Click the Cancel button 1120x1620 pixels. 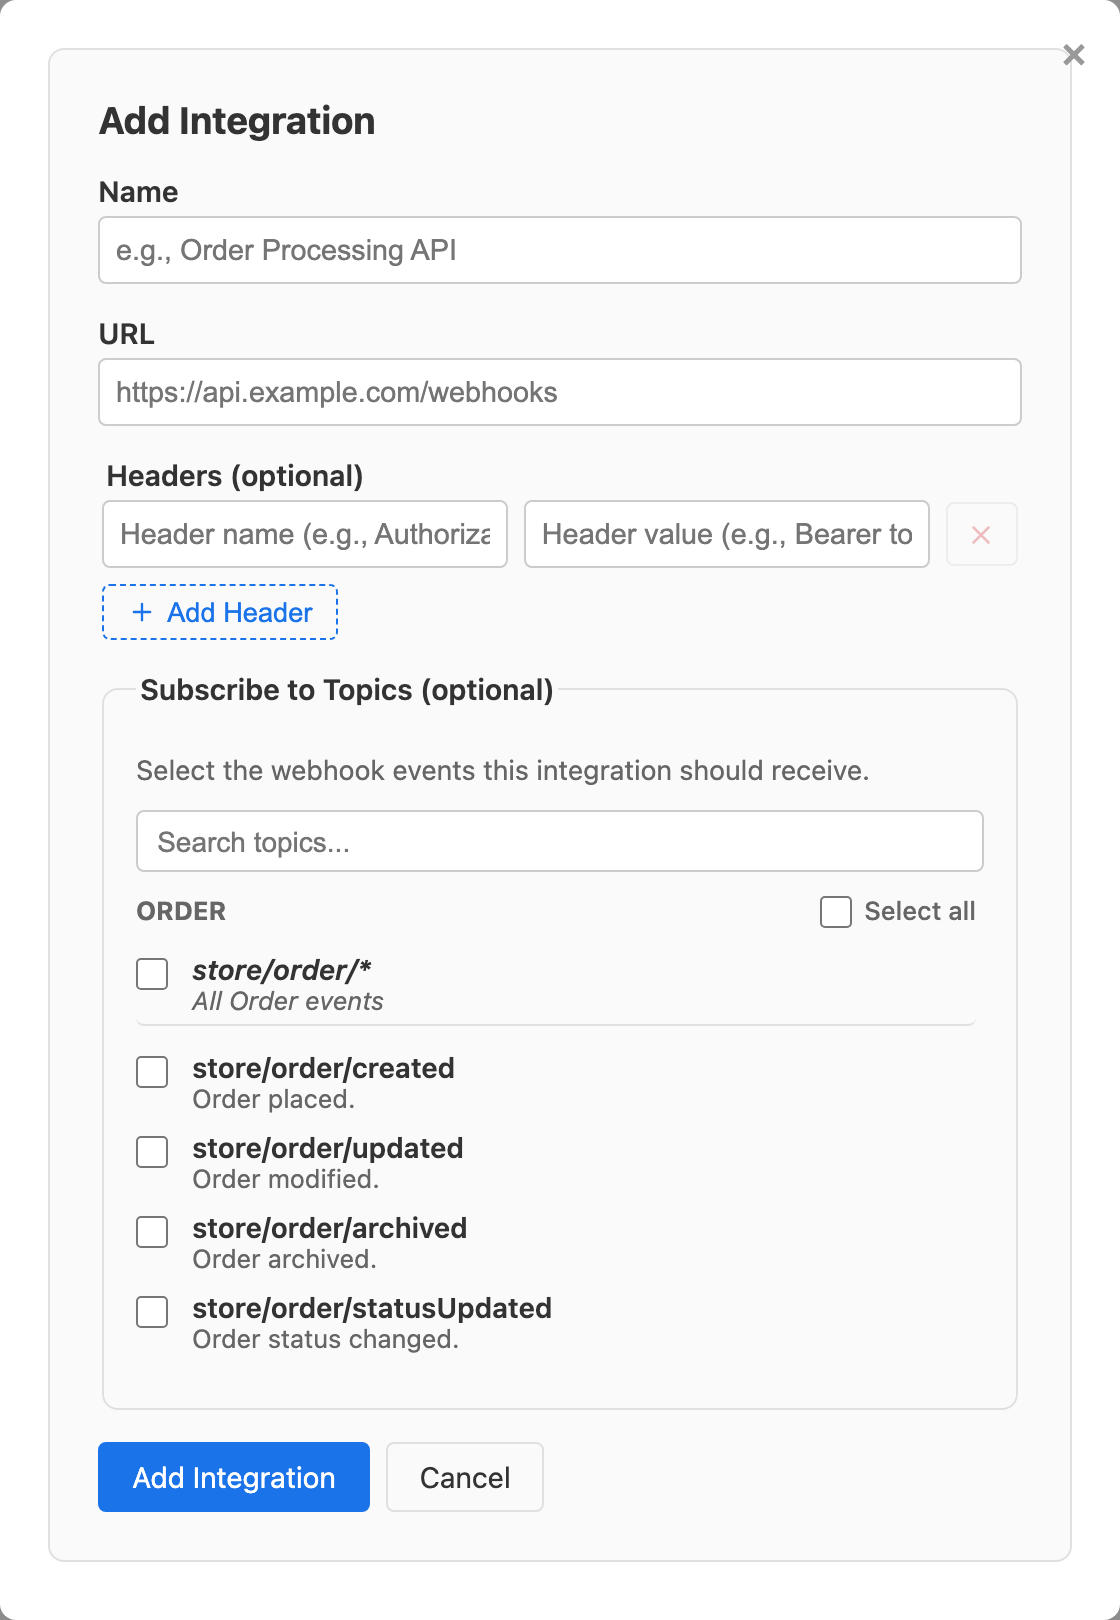[465, 1477]
